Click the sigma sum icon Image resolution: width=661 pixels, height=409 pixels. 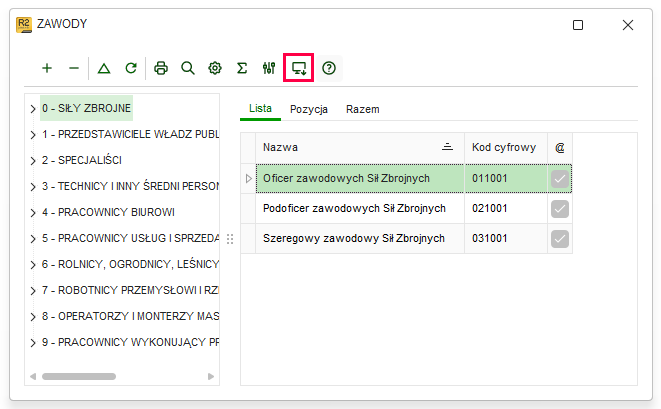coord(242,68)
